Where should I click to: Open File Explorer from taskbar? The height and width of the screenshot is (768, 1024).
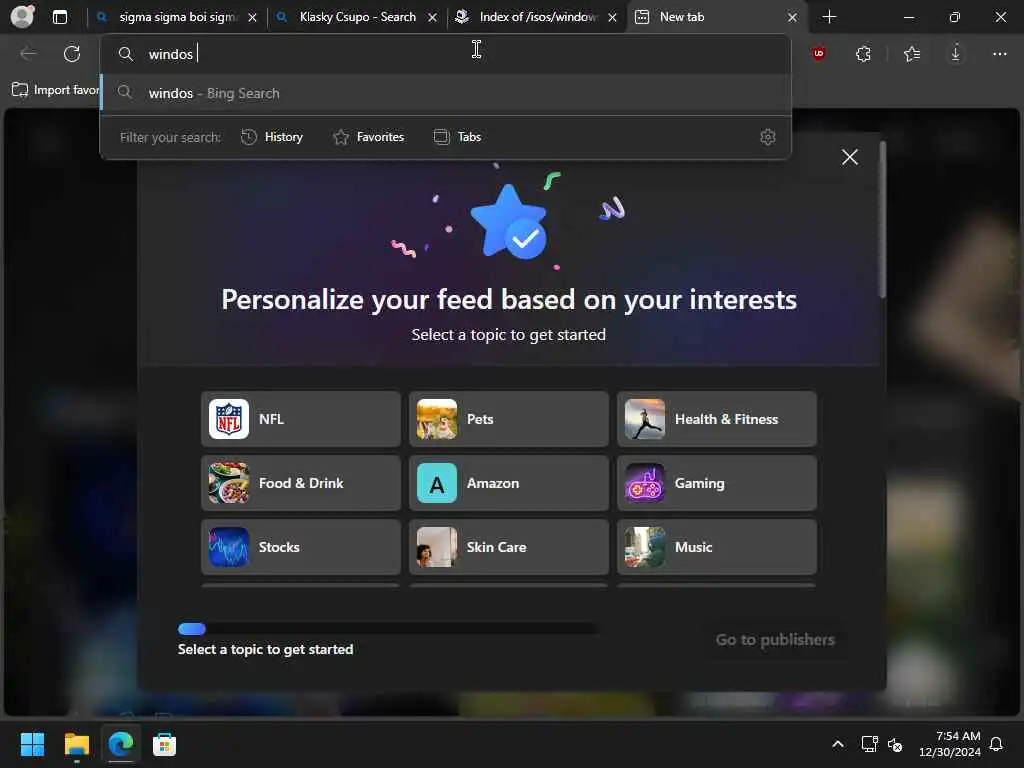76,744
